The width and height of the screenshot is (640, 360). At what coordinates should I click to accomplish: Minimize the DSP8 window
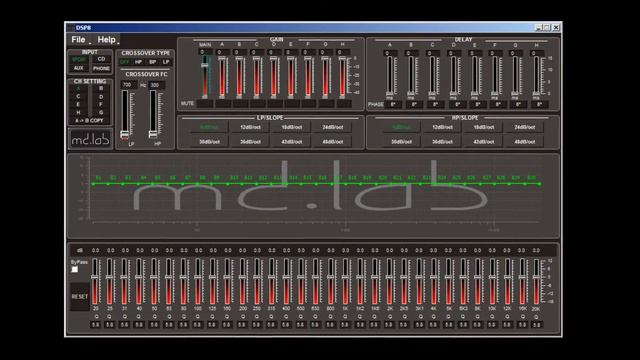click(x=538, y=28)
